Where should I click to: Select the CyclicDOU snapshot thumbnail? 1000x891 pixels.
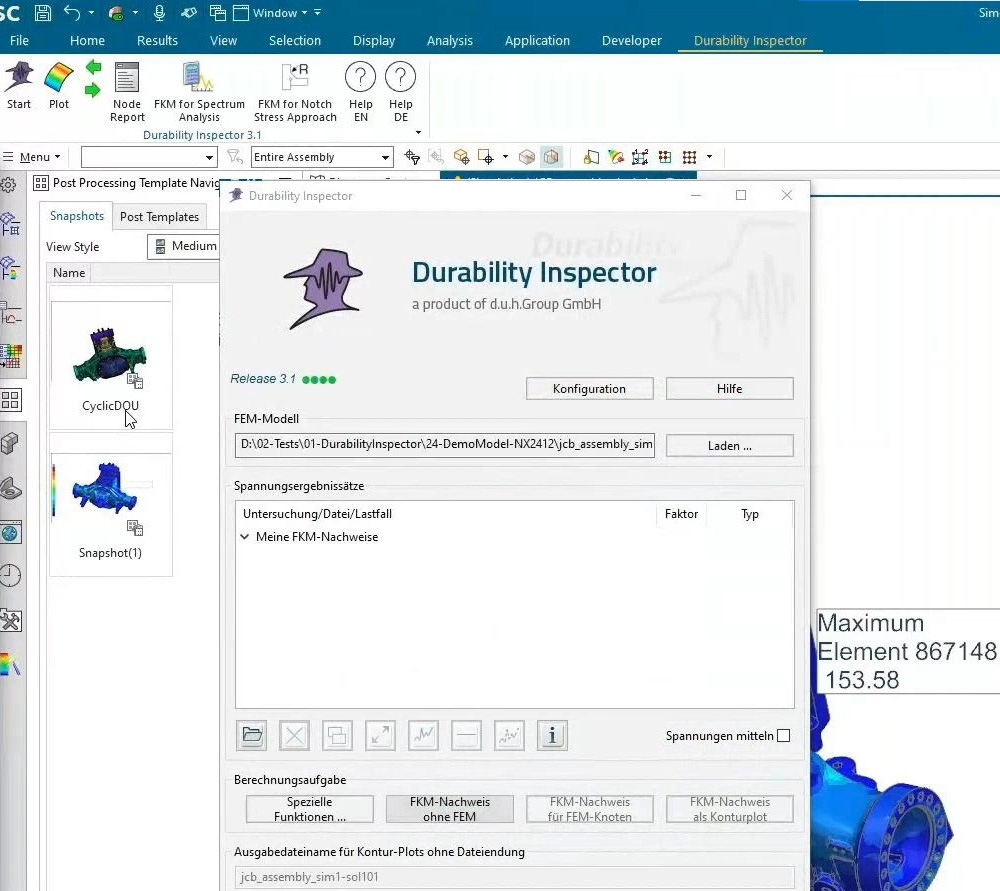pyautogui.click(x=110, y=357)
